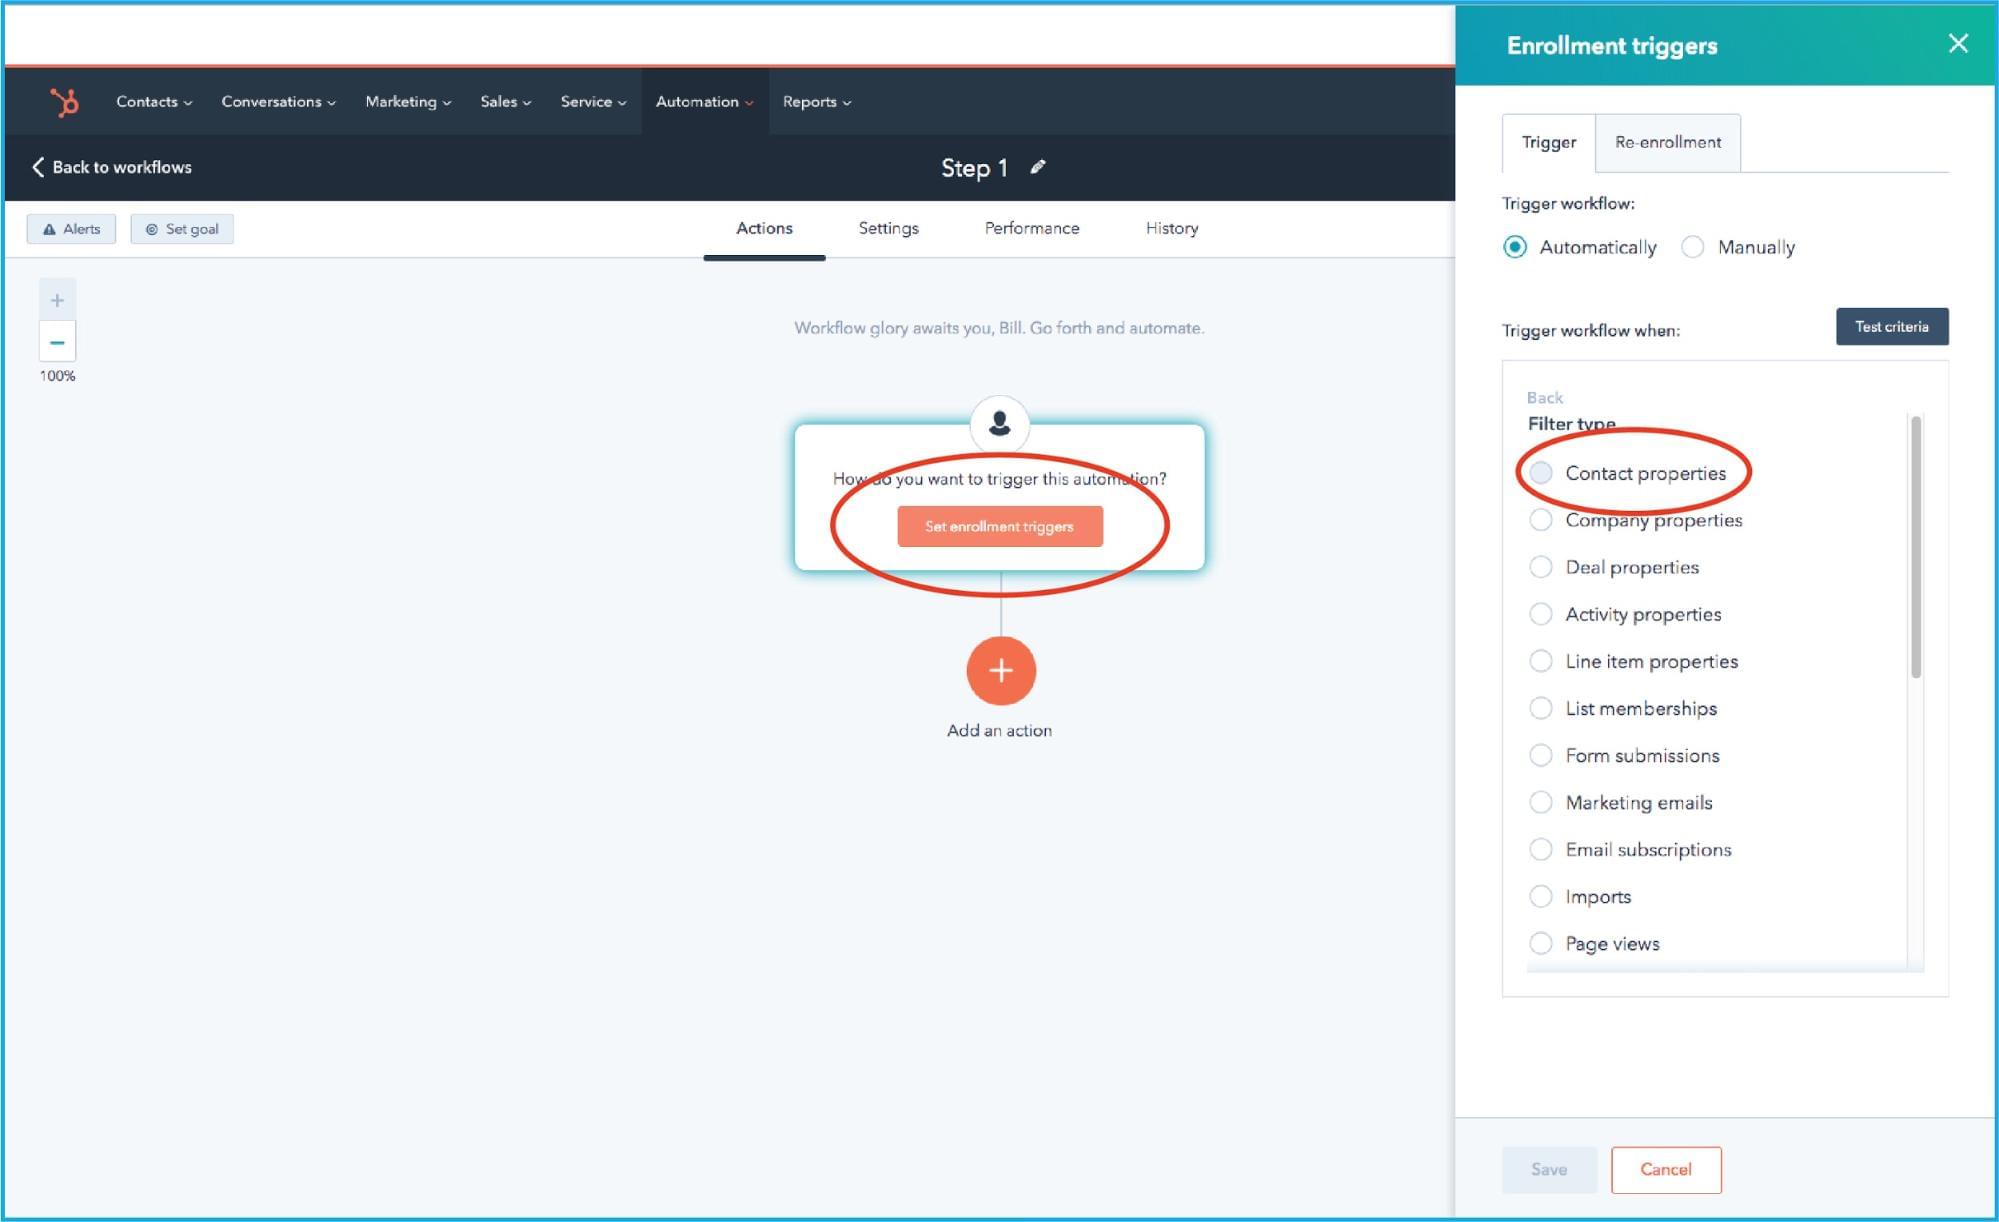This screenshot has width=1999, height=1222.
Task: Click the 100% zoom level text
Action: point(57,376)
